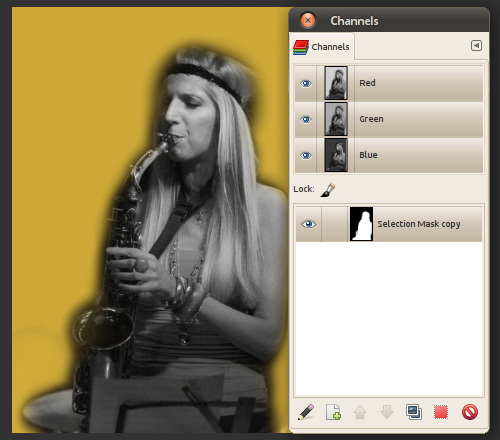Select the Green channel label
Image resolution: width=500 pixels, height=440 pixels.
[x=371, y=119]
